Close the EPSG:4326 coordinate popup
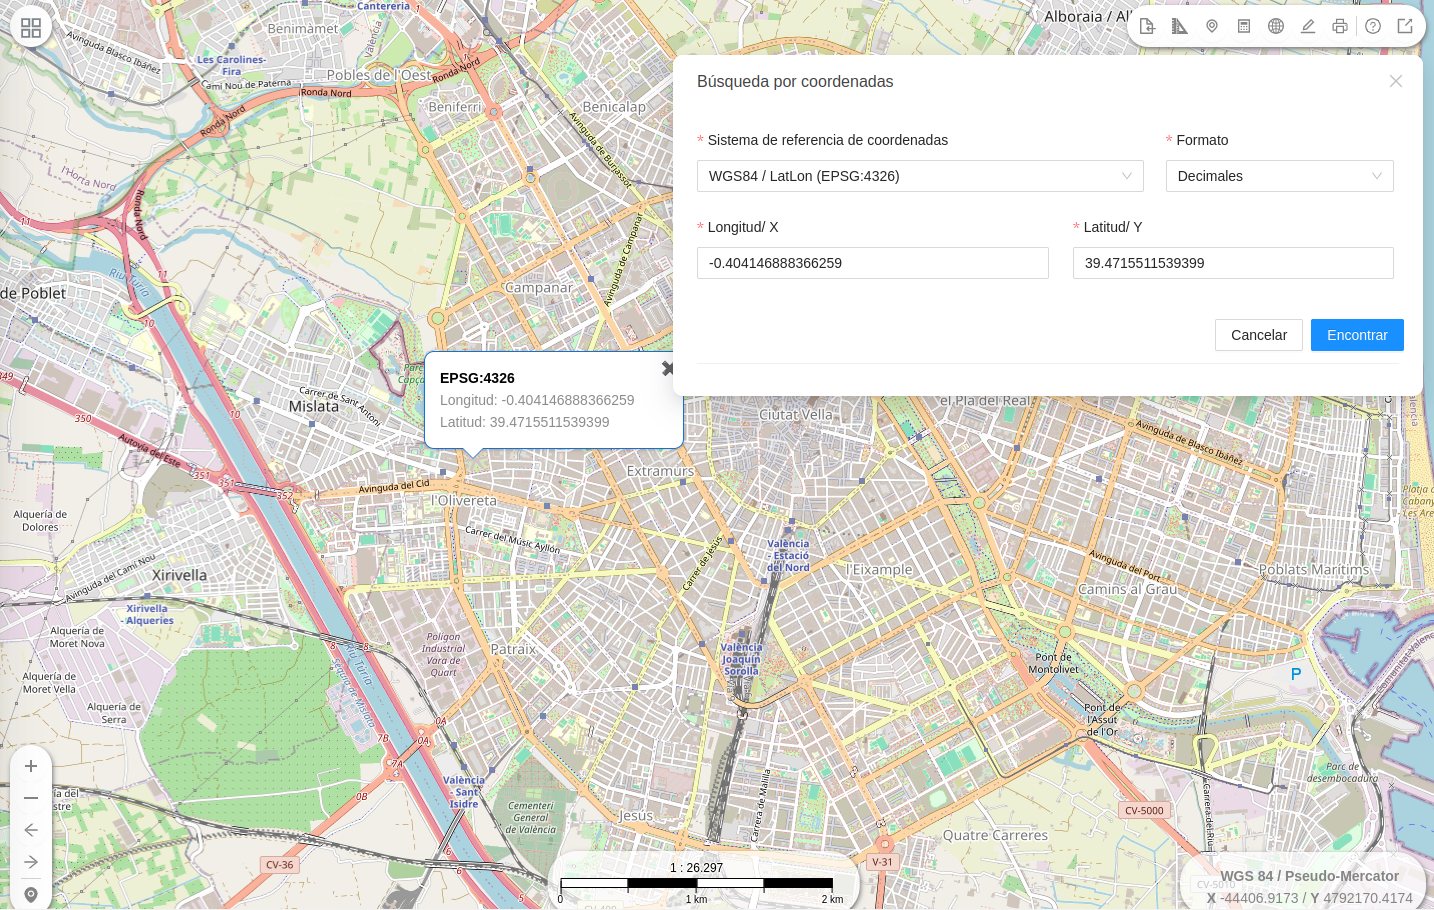1434x910 pixels. click(668, 369)
